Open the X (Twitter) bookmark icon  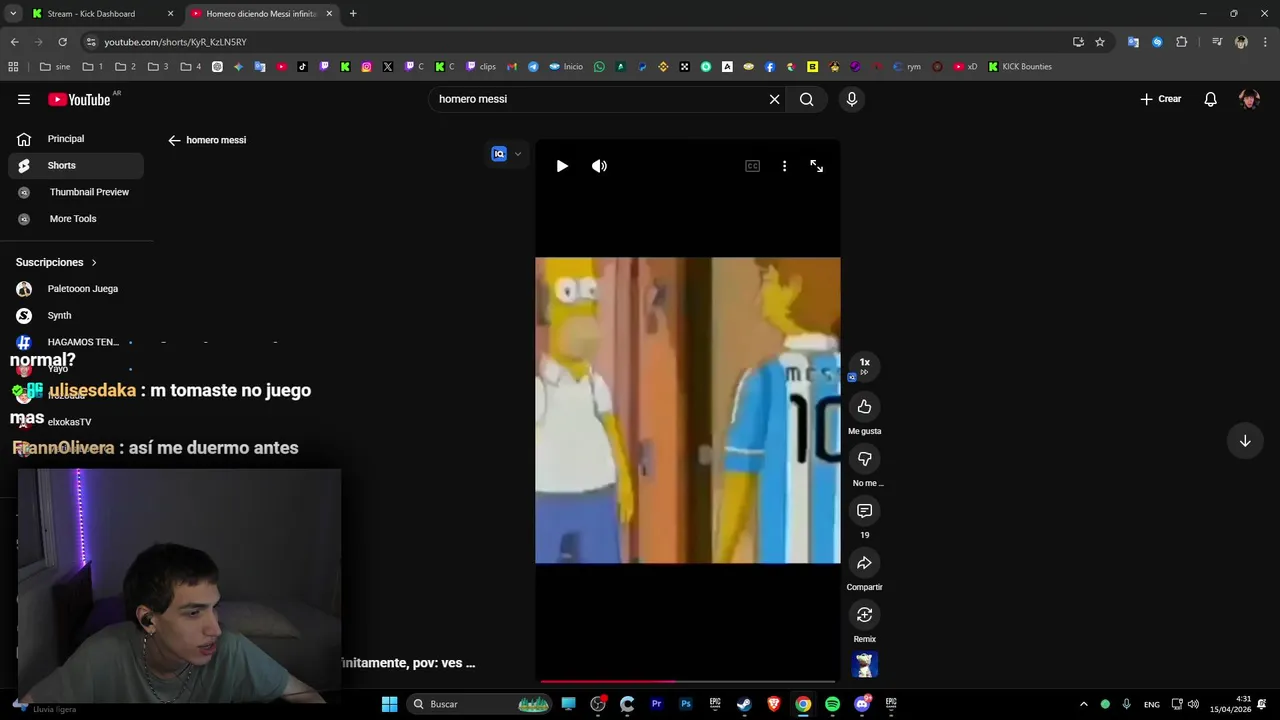coord(388,67)
